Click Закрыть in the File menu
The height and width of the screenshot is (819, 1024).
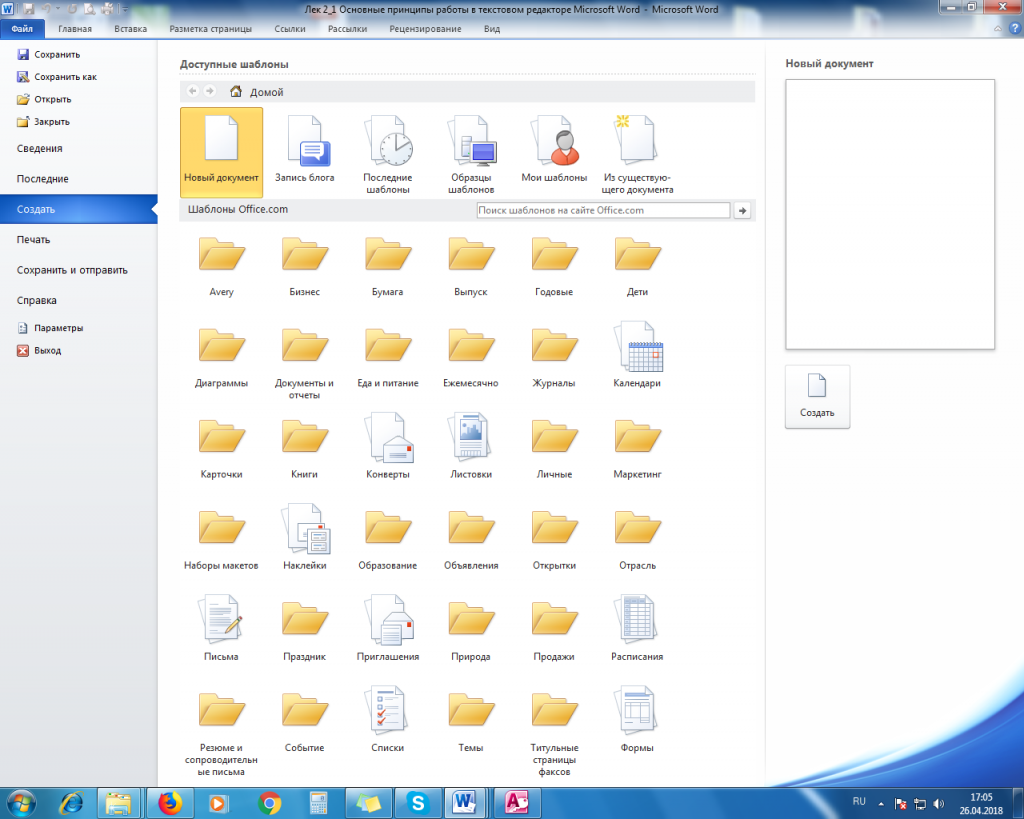tap(44, 121)
